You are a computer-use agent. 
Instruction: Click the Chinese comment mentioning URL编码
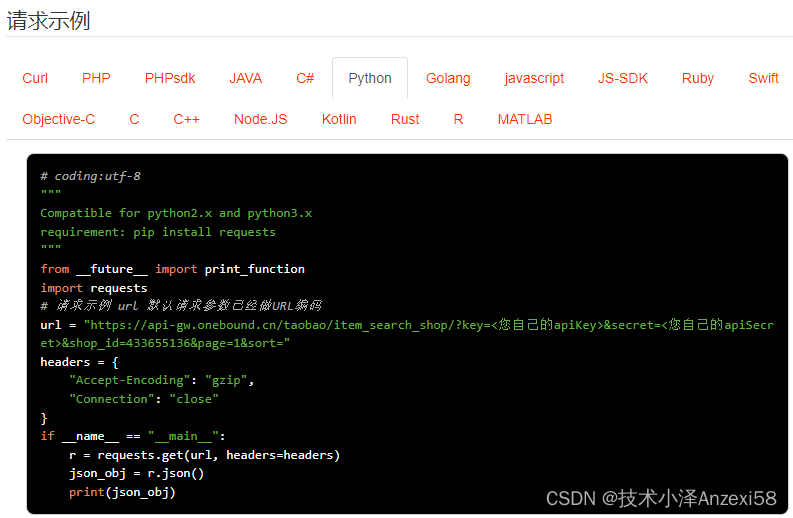pos(181,306)
